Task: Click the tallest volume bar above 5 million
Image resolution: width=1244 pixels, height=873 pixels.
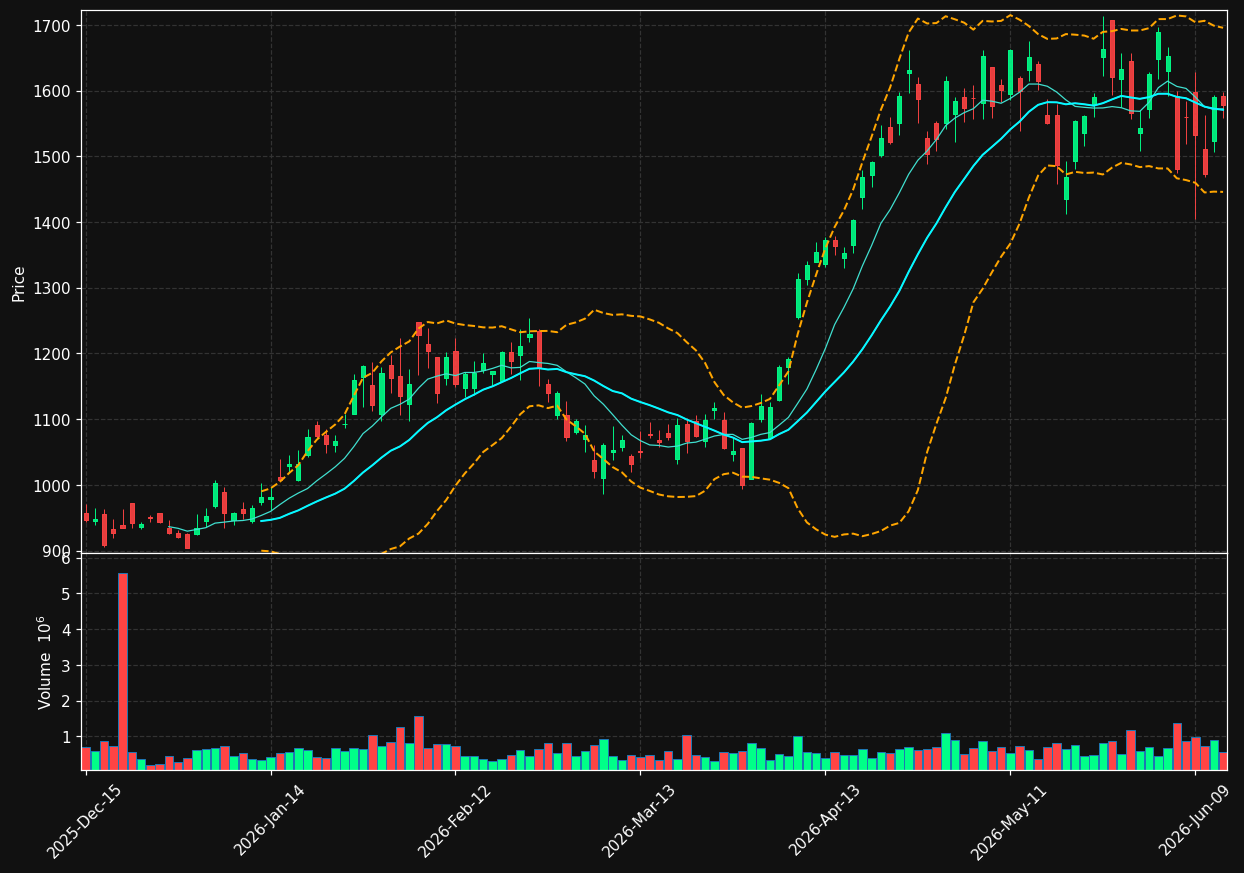Action: coord(123,671)
